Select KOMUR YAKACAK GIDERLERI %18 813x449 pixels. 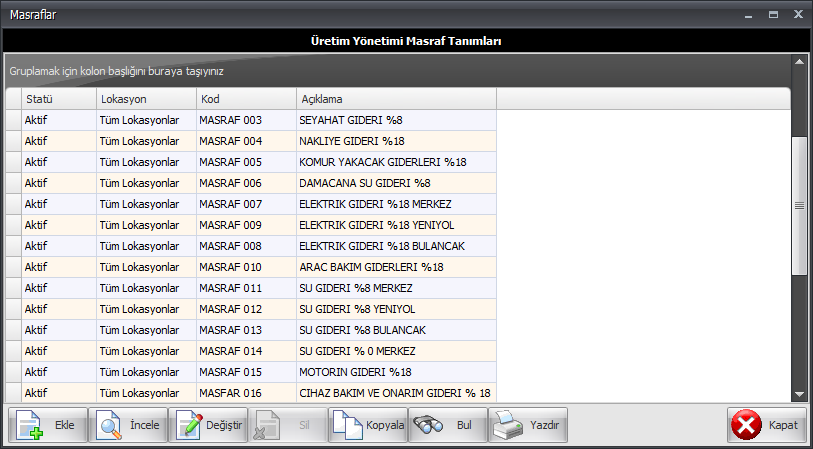coord(397,162)
